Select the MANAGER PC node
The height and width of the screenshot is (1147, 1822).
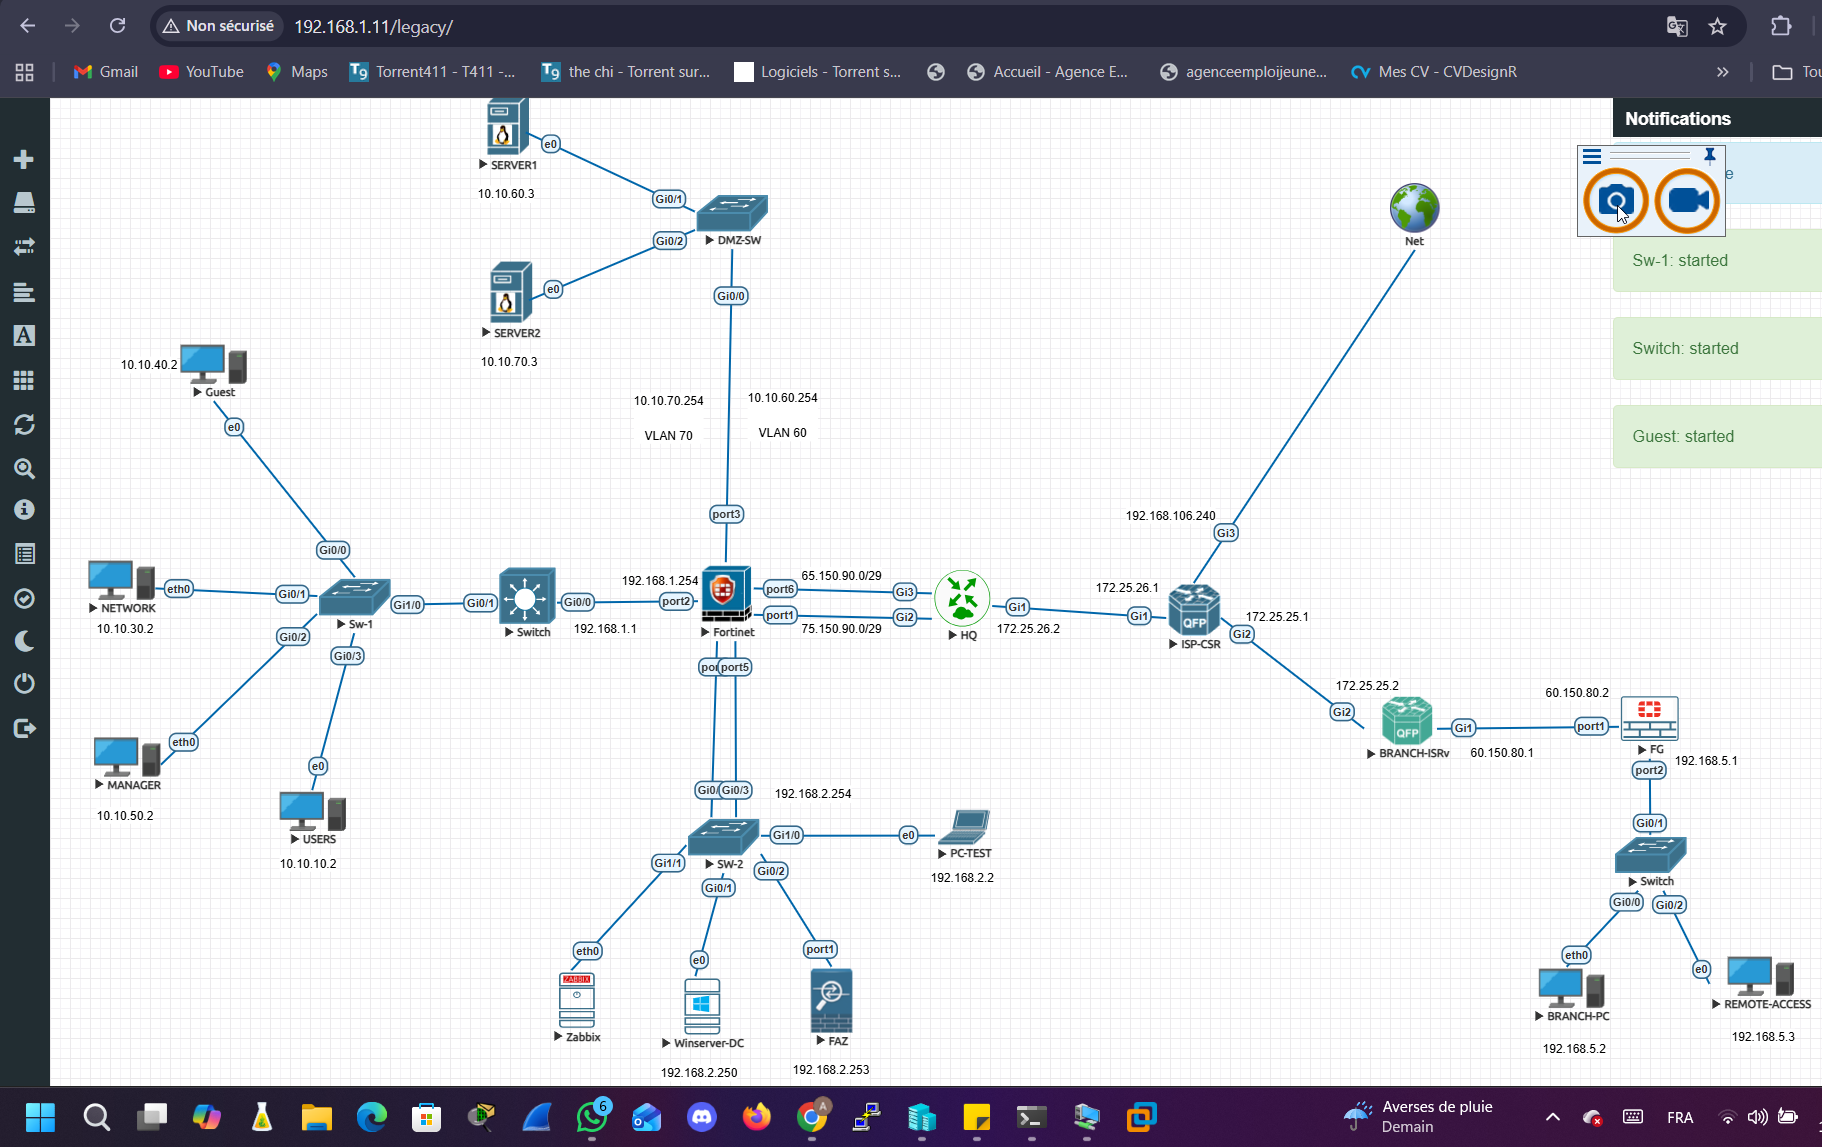click(127, 758)
